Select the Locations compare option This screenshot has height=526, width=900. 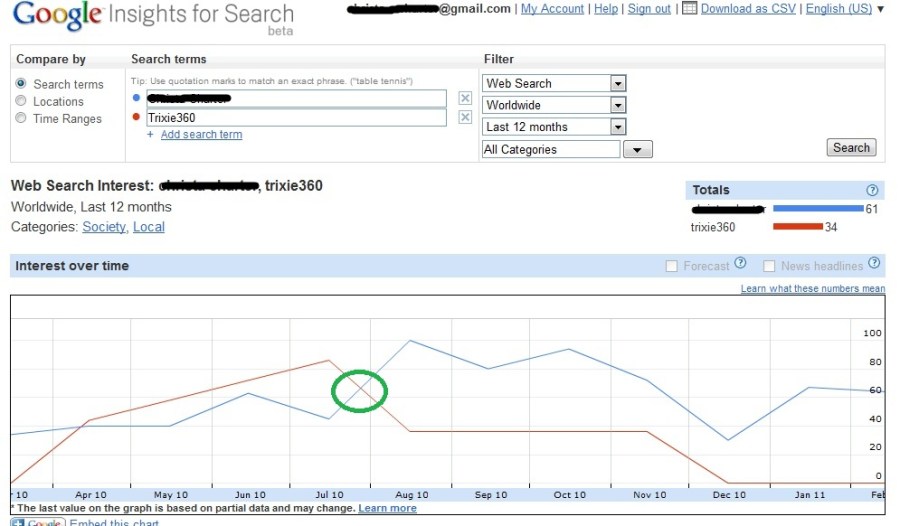tap(21, 101)
